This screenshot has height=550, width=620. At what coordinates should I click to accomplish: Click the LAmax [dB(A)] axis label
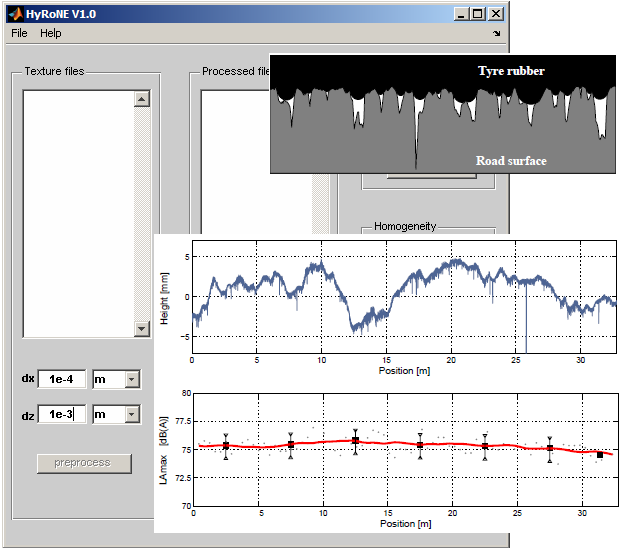pyautogui.click(x=163, y=450)
